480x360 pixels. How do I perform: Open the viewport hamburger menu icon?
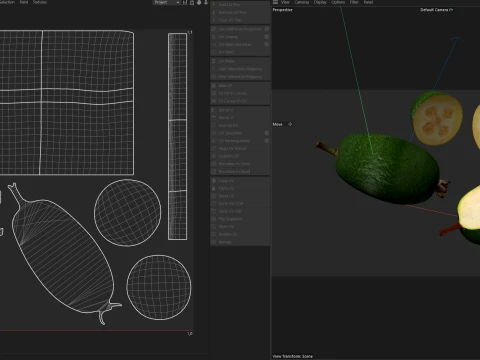(x=276, y=2)
